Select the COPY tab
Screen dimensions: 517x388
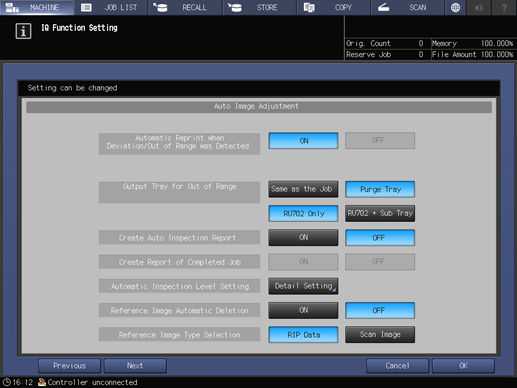(x=334, y=7)
